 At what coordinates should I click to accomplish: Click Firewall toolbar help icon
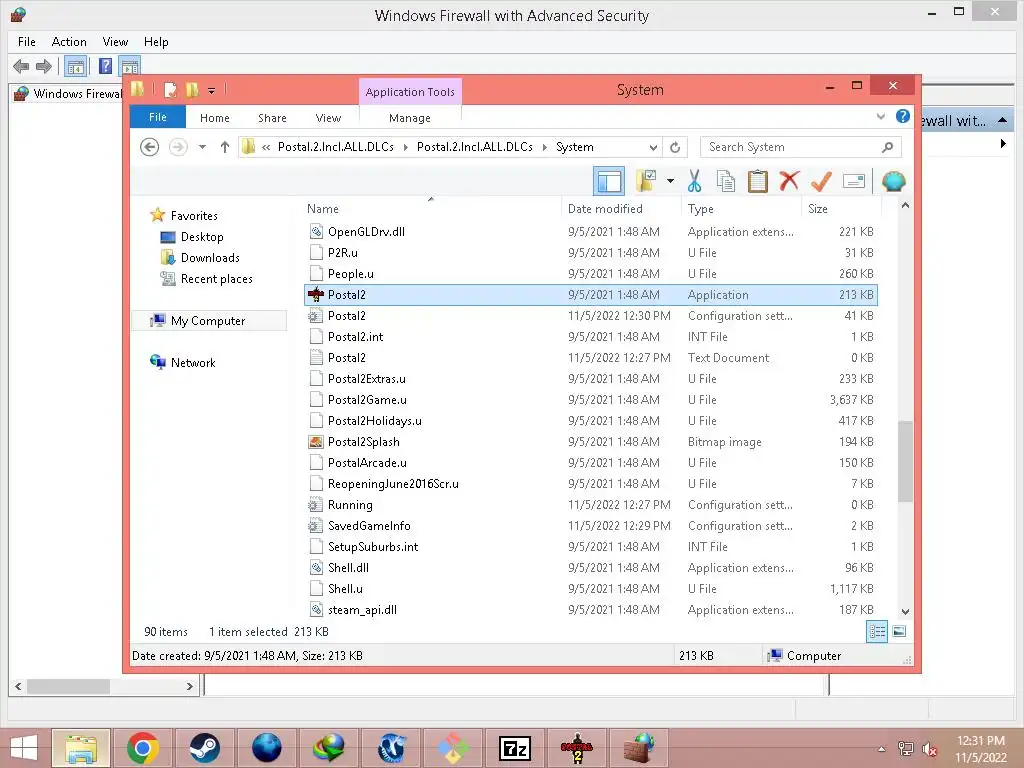105,66
